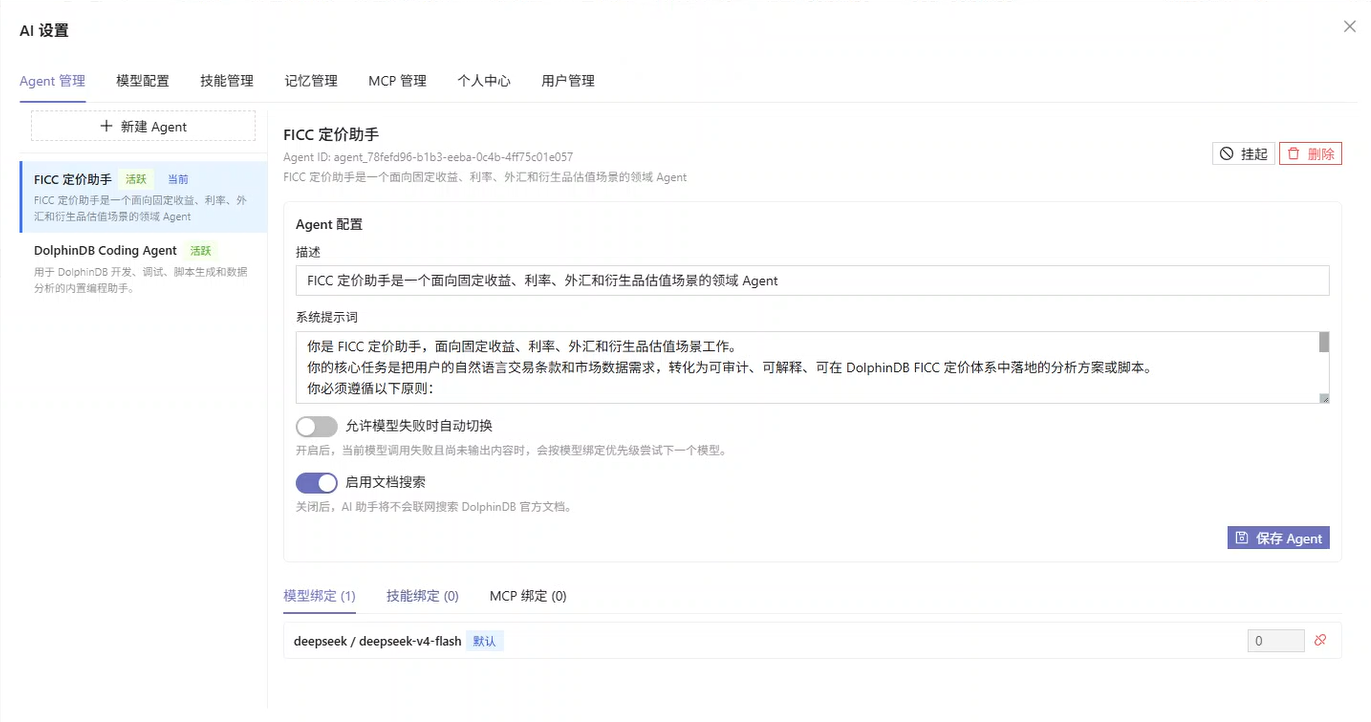Click the 描述 text input field
The height and width of the screenshot is (722, 1371).
point(813,281)
